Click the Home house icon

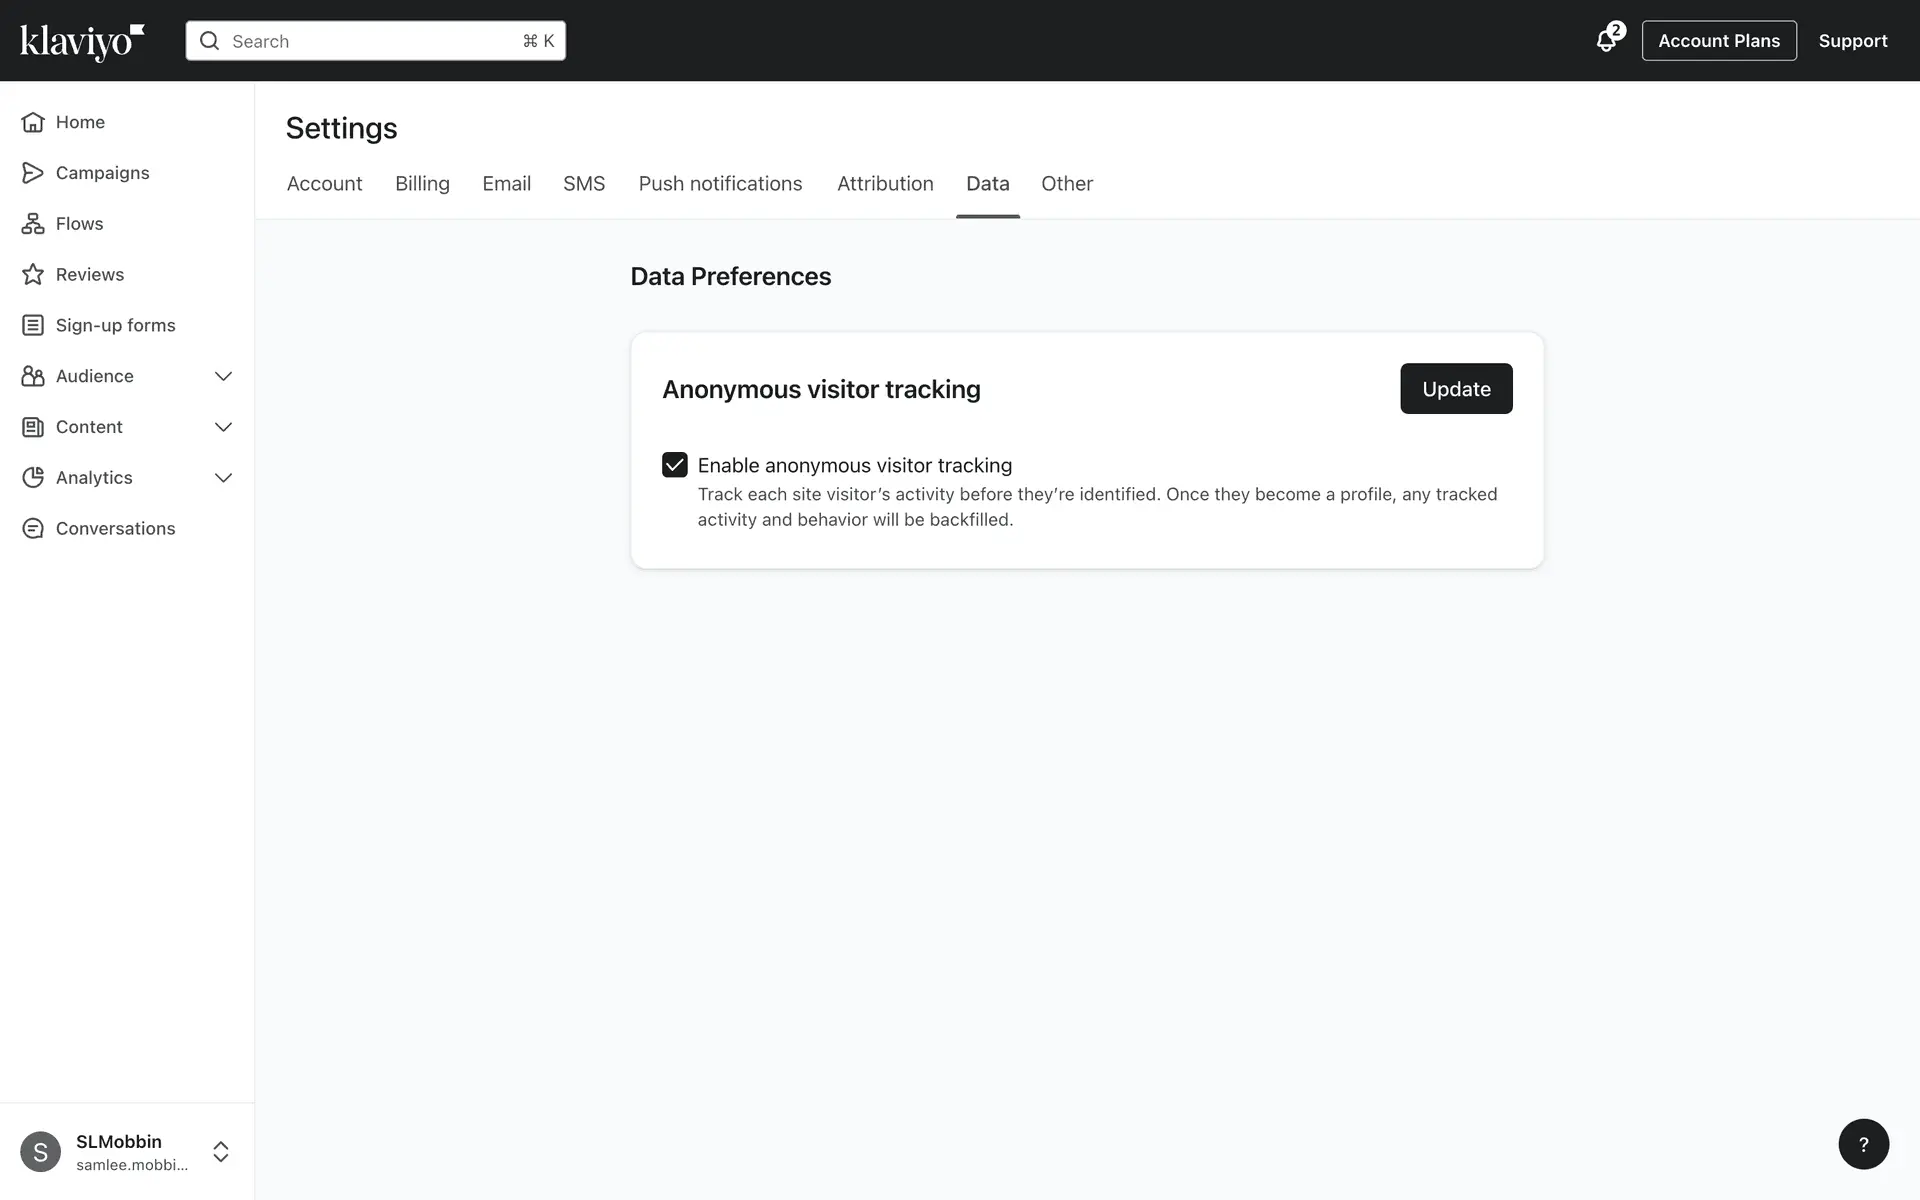tap(33, 122)
